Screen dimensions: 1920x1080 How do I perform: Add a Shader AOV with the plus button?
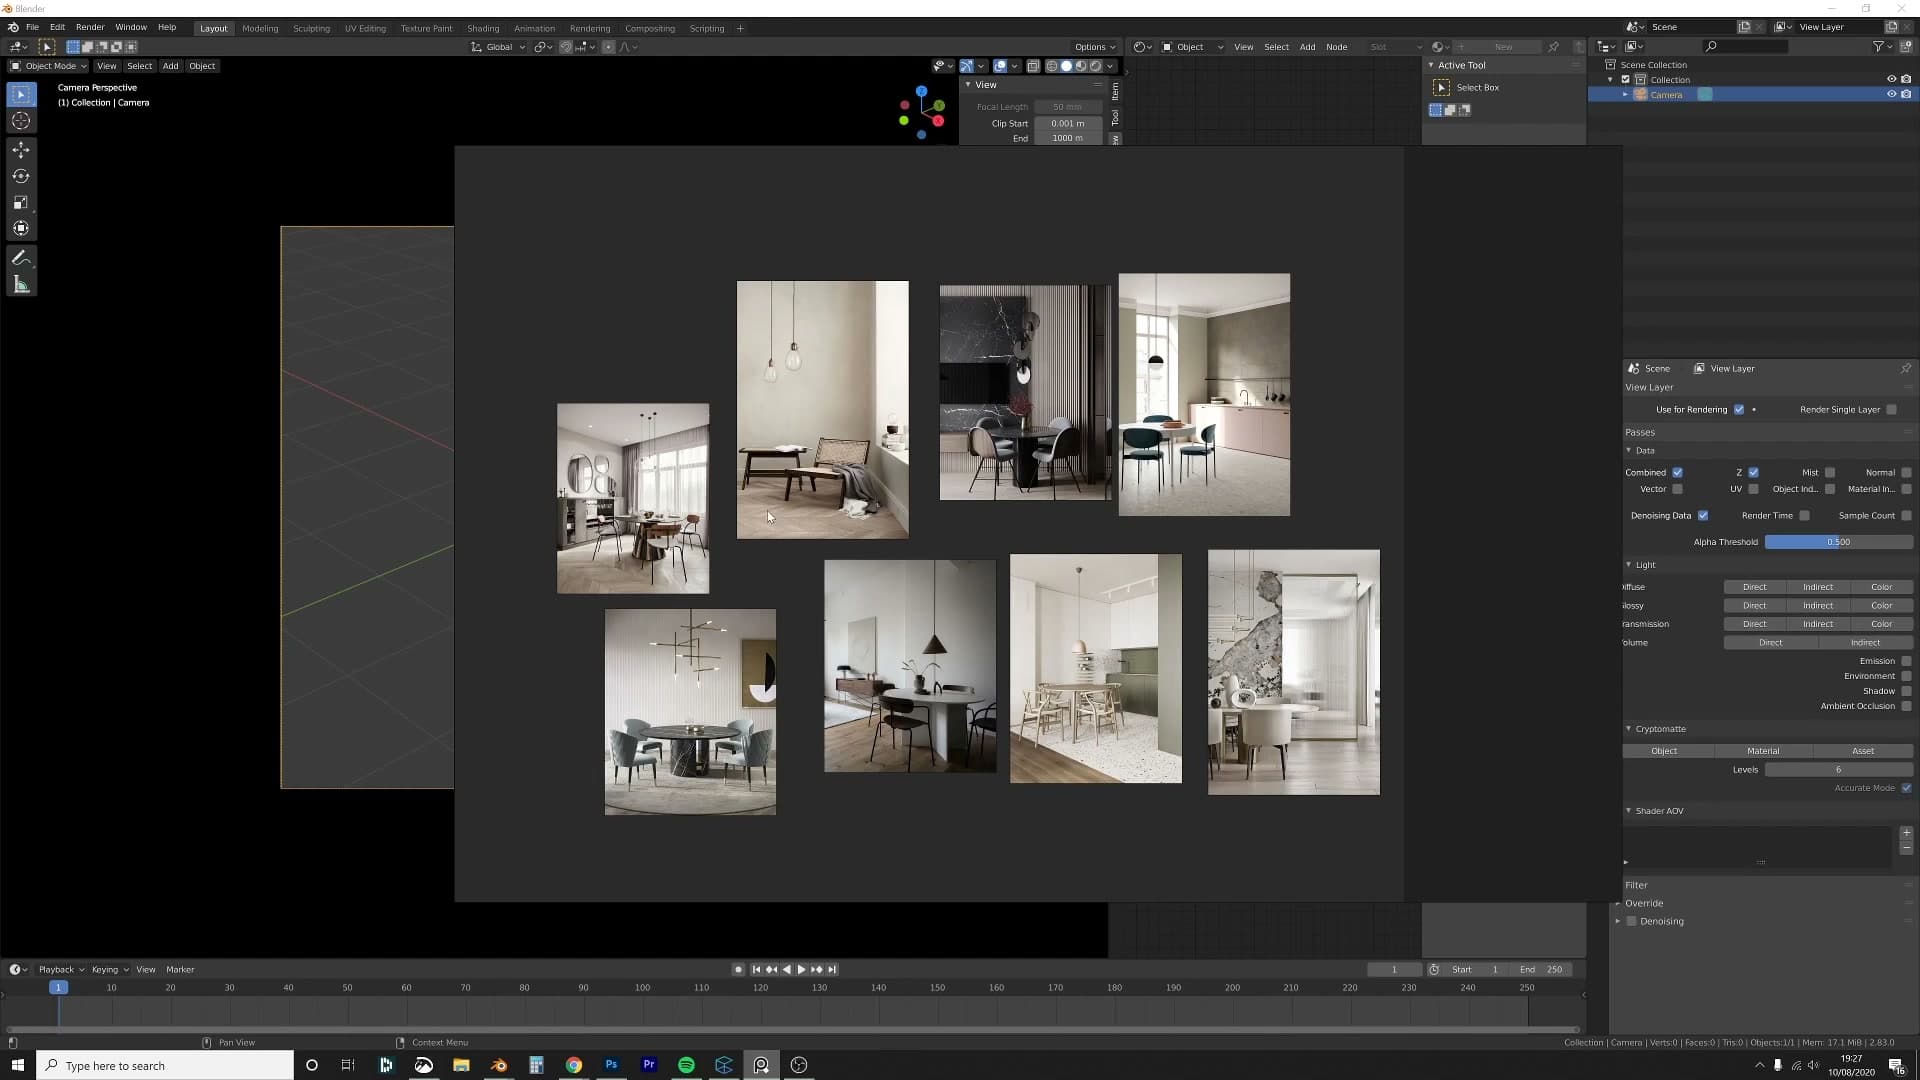coord(1906,833)
